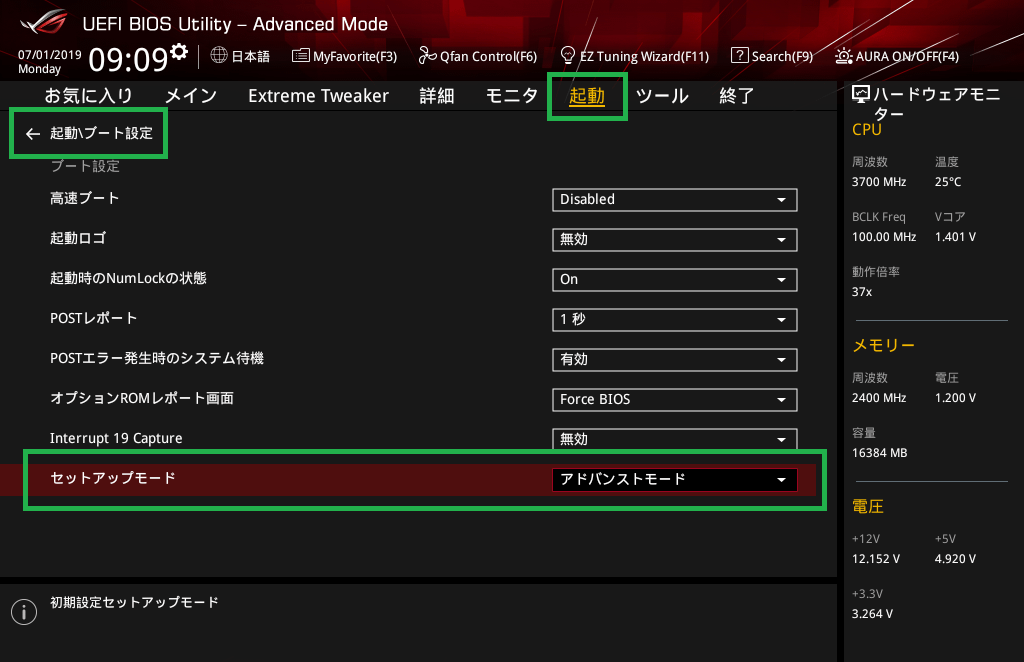Screen dimensions: 1024x662
Task: Toggle AURA ON/OFF(F4) lighting icon
Action: tap(844, 56)
